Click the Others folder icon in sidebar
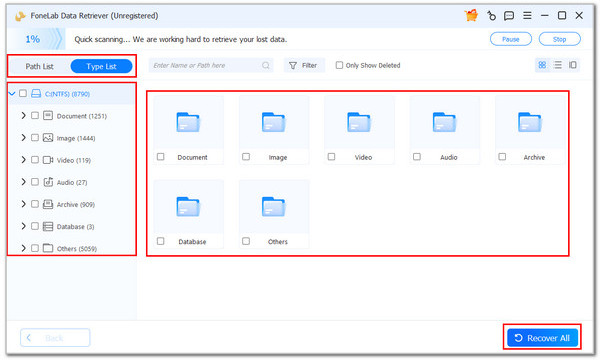This screenshot has width=600, height=360. [48, 248]
